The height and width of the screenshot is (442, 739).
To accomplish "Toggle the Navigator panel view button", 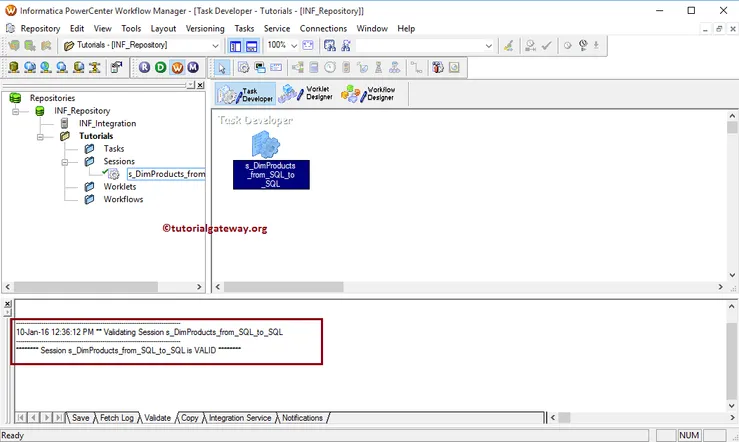I will tap(235, 46).
